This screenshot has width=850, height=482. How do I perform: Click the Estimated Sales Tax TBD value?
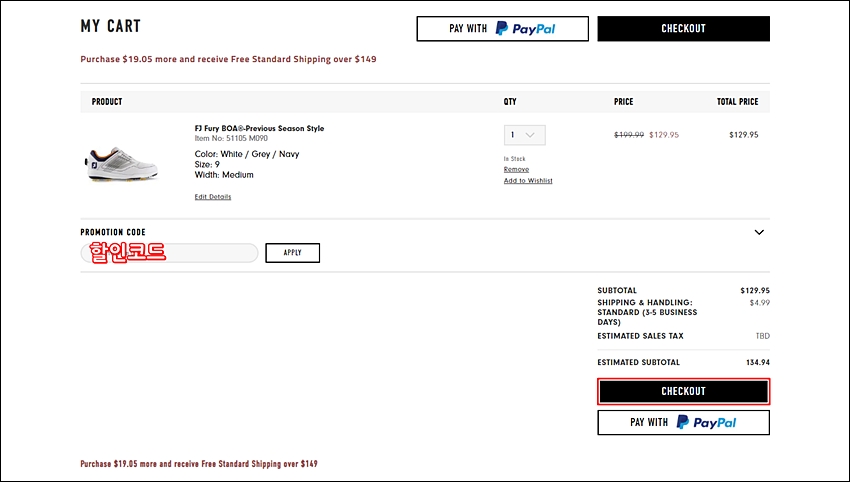[x=763, y=336]
